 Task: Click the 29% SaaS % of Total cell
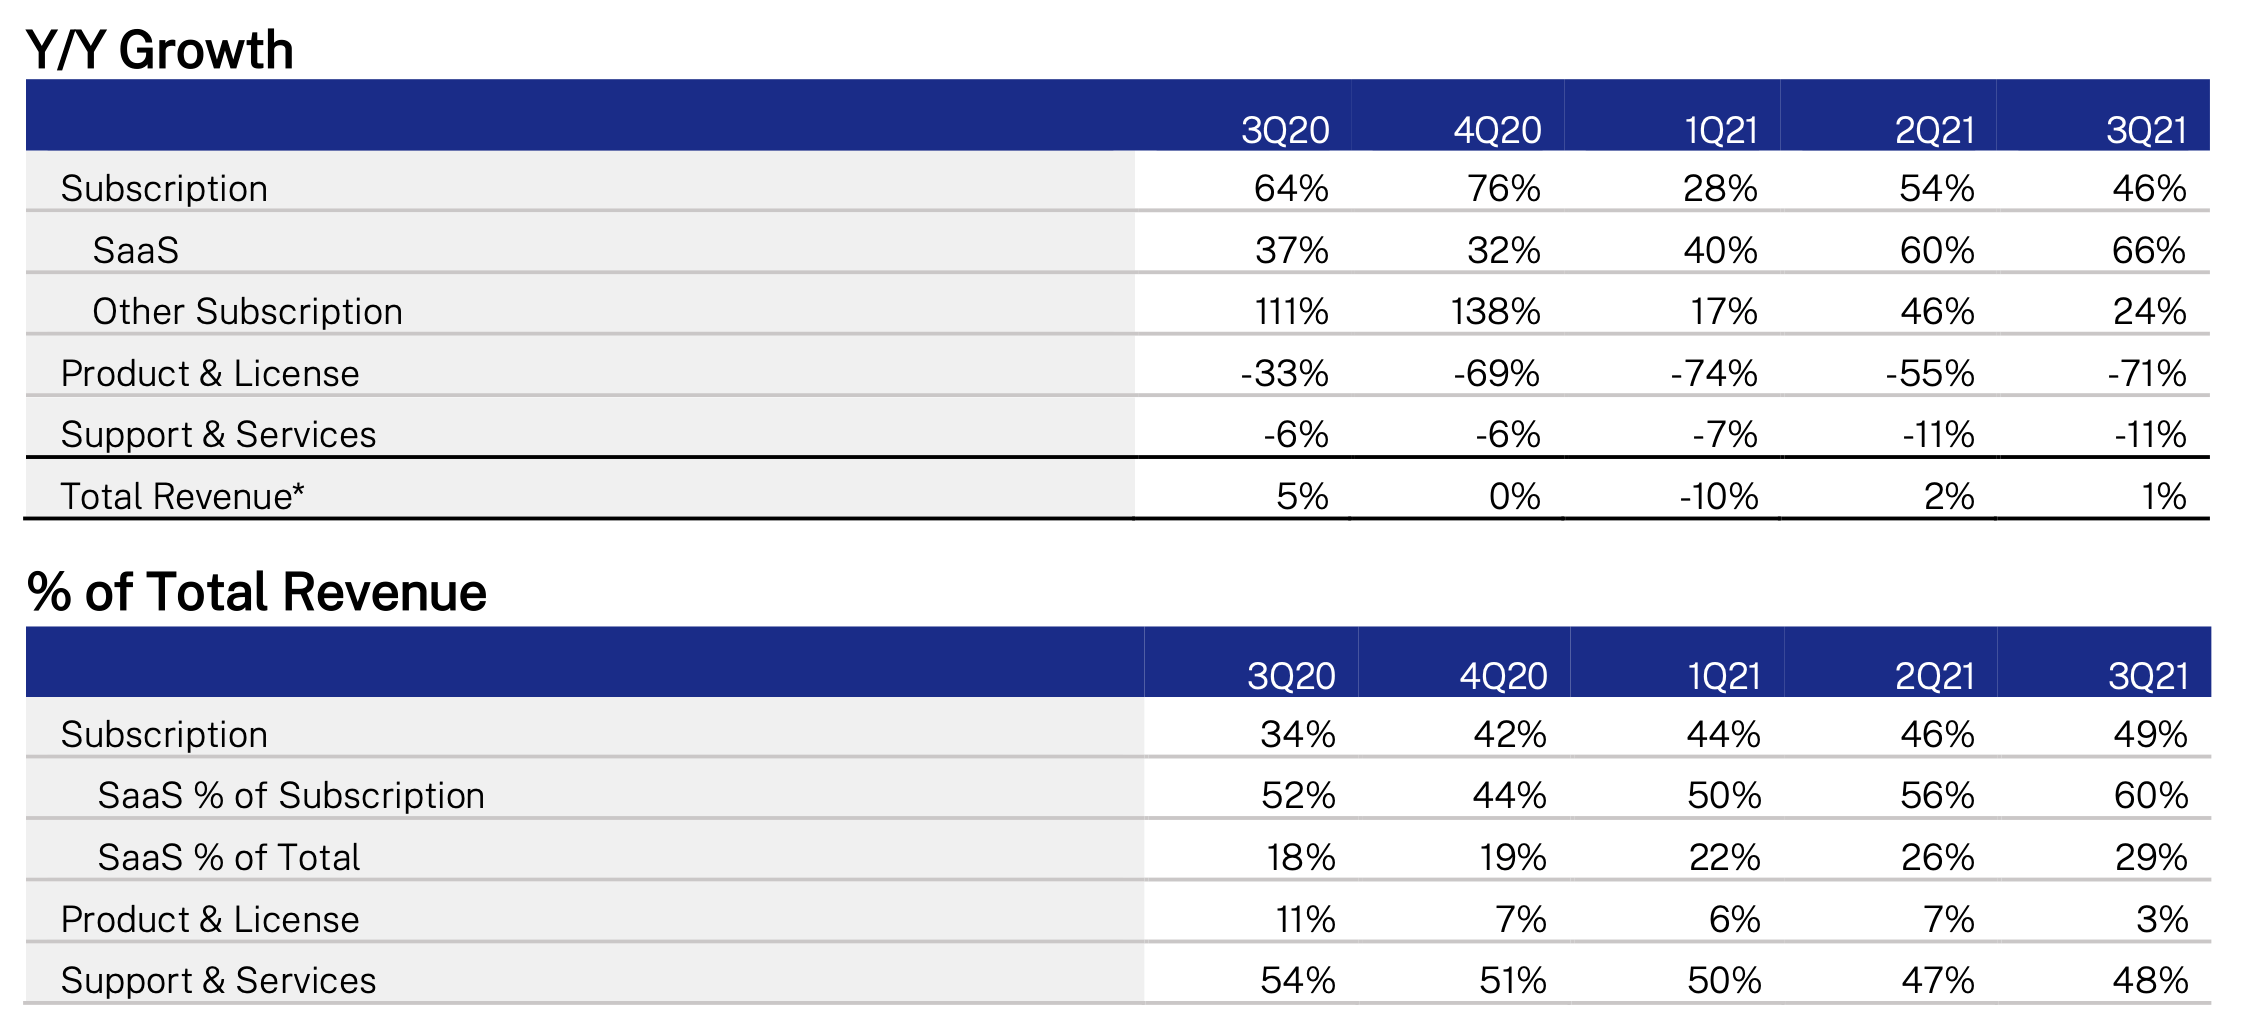point(2150,858)
